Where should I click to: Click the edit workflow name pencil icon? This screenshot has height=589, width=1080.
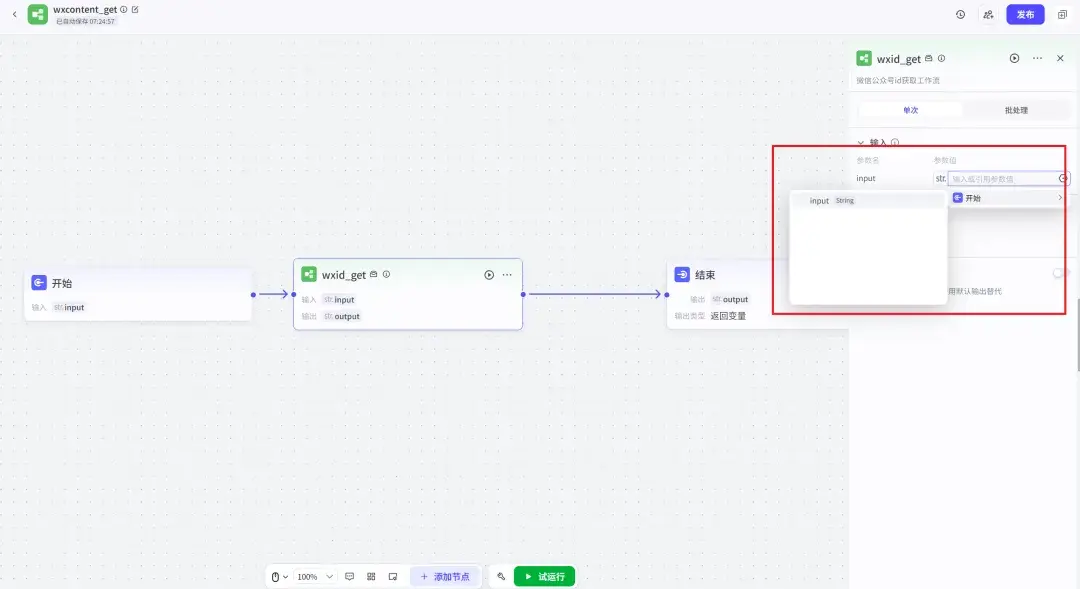click(135, 10)
